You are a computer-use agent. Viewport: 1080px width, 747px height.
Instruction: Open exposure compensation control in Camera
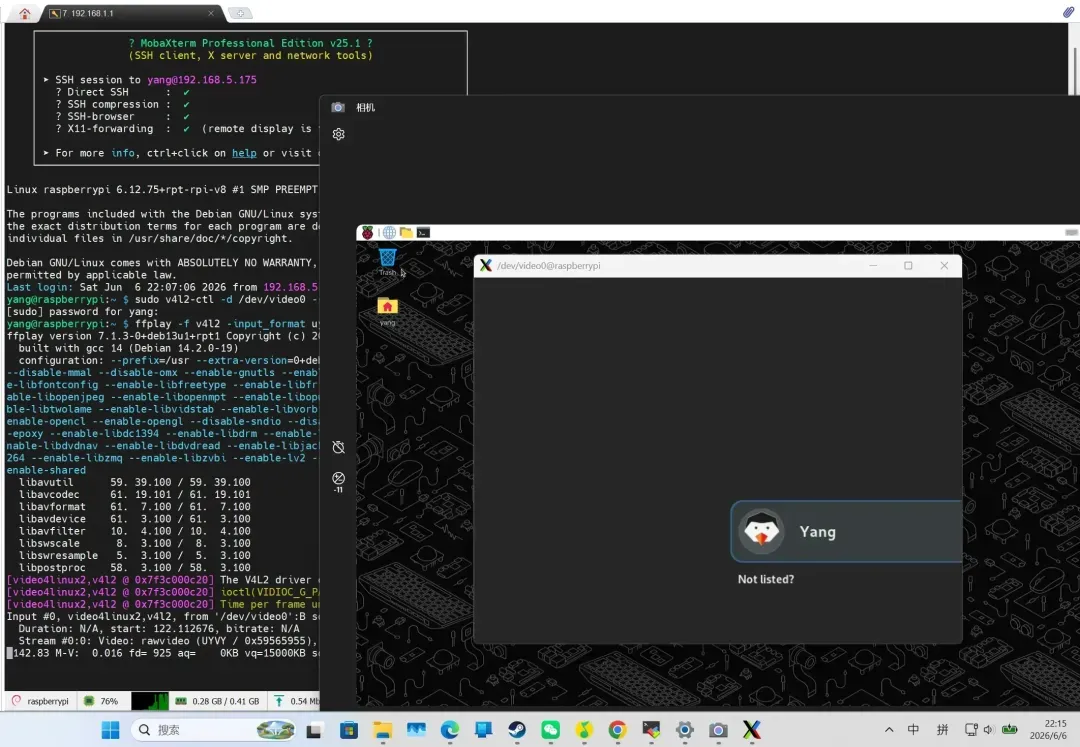338,481
